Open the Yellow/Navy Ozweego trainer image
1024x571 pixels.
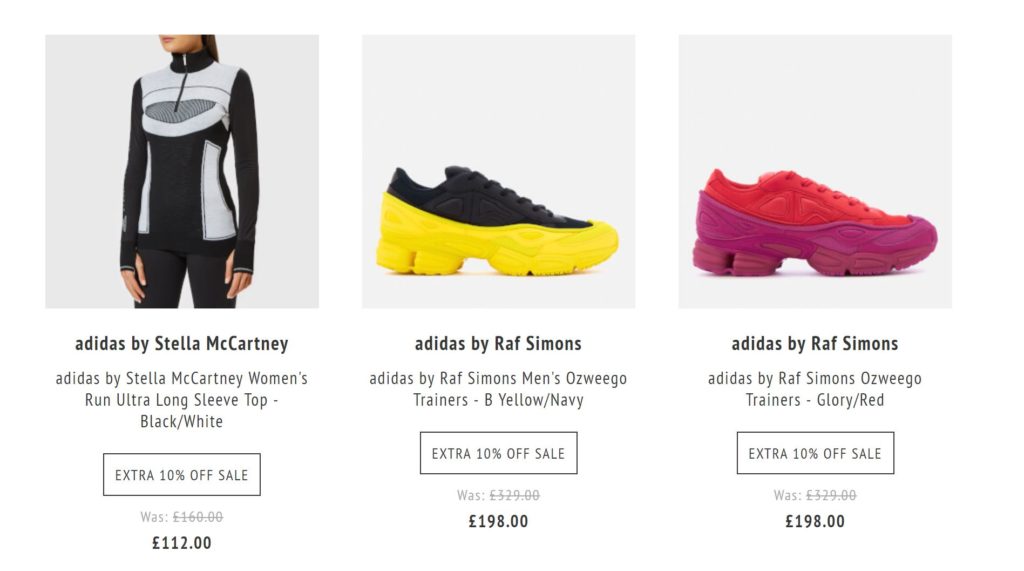tap(498, 171)
